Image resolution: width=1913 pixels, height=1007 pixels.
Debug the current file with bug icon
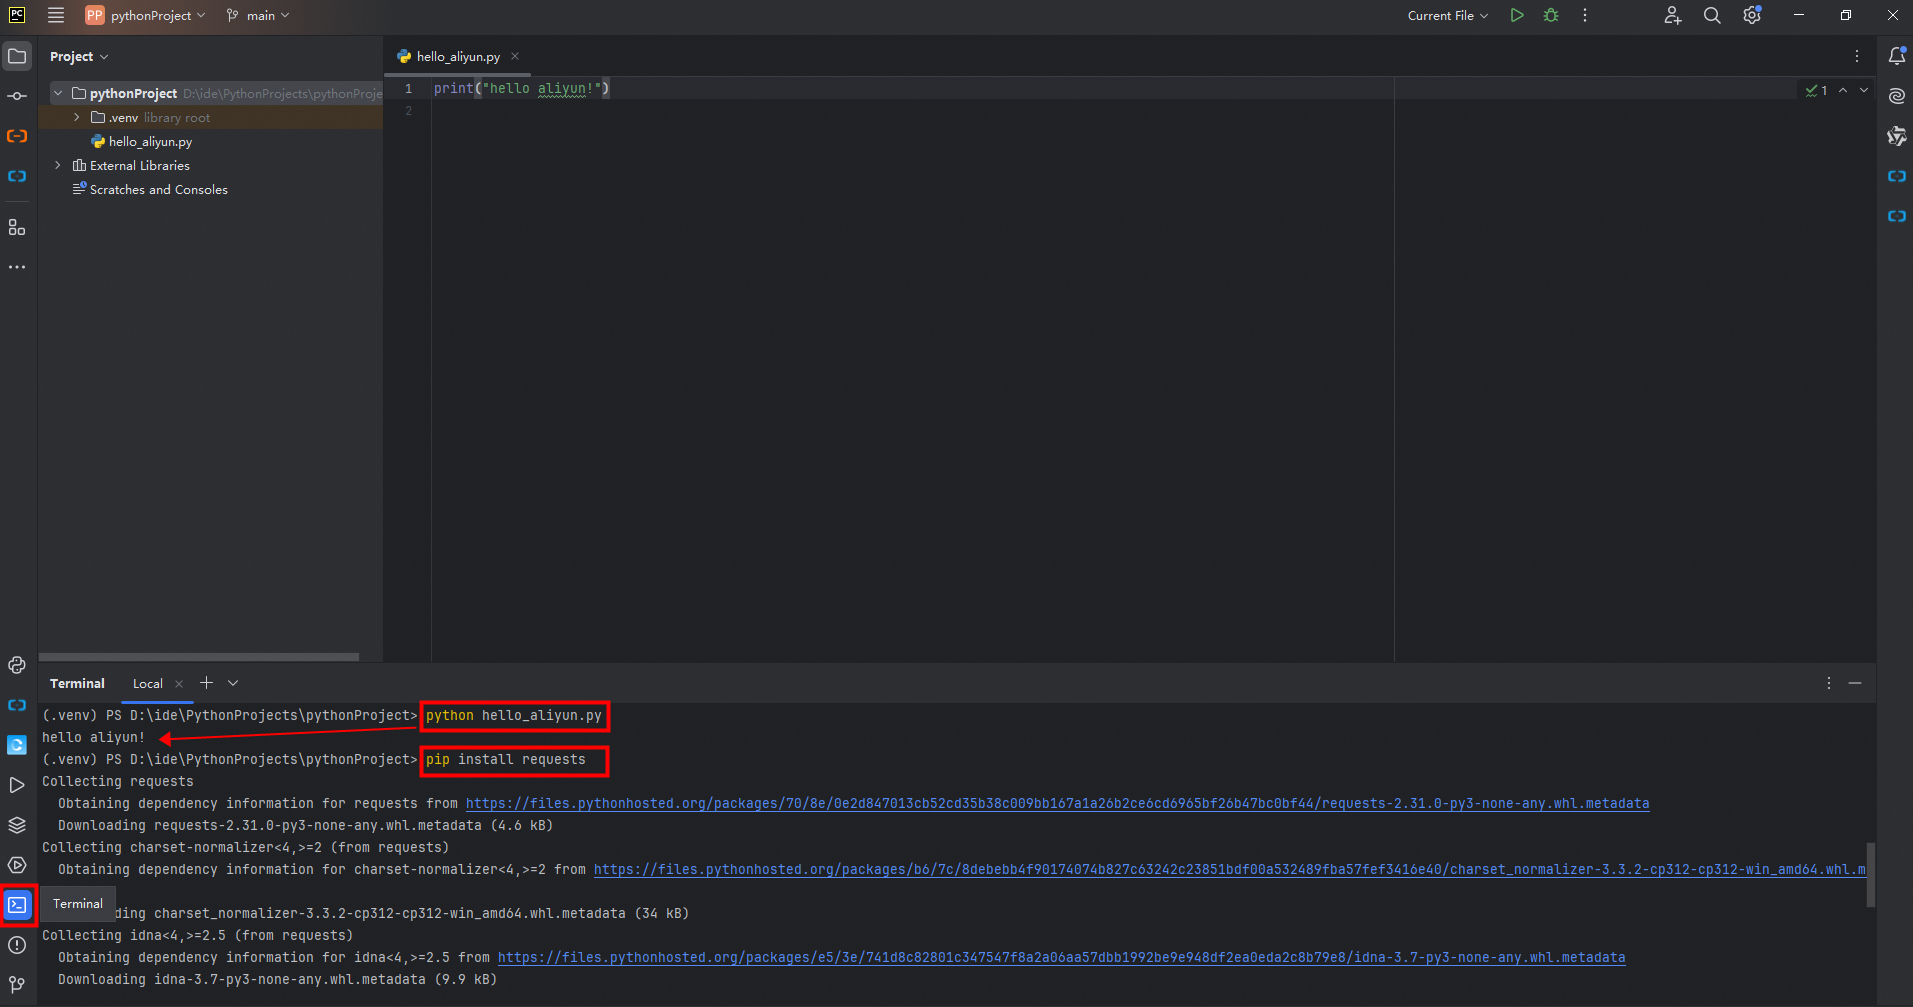point(1551,15)
